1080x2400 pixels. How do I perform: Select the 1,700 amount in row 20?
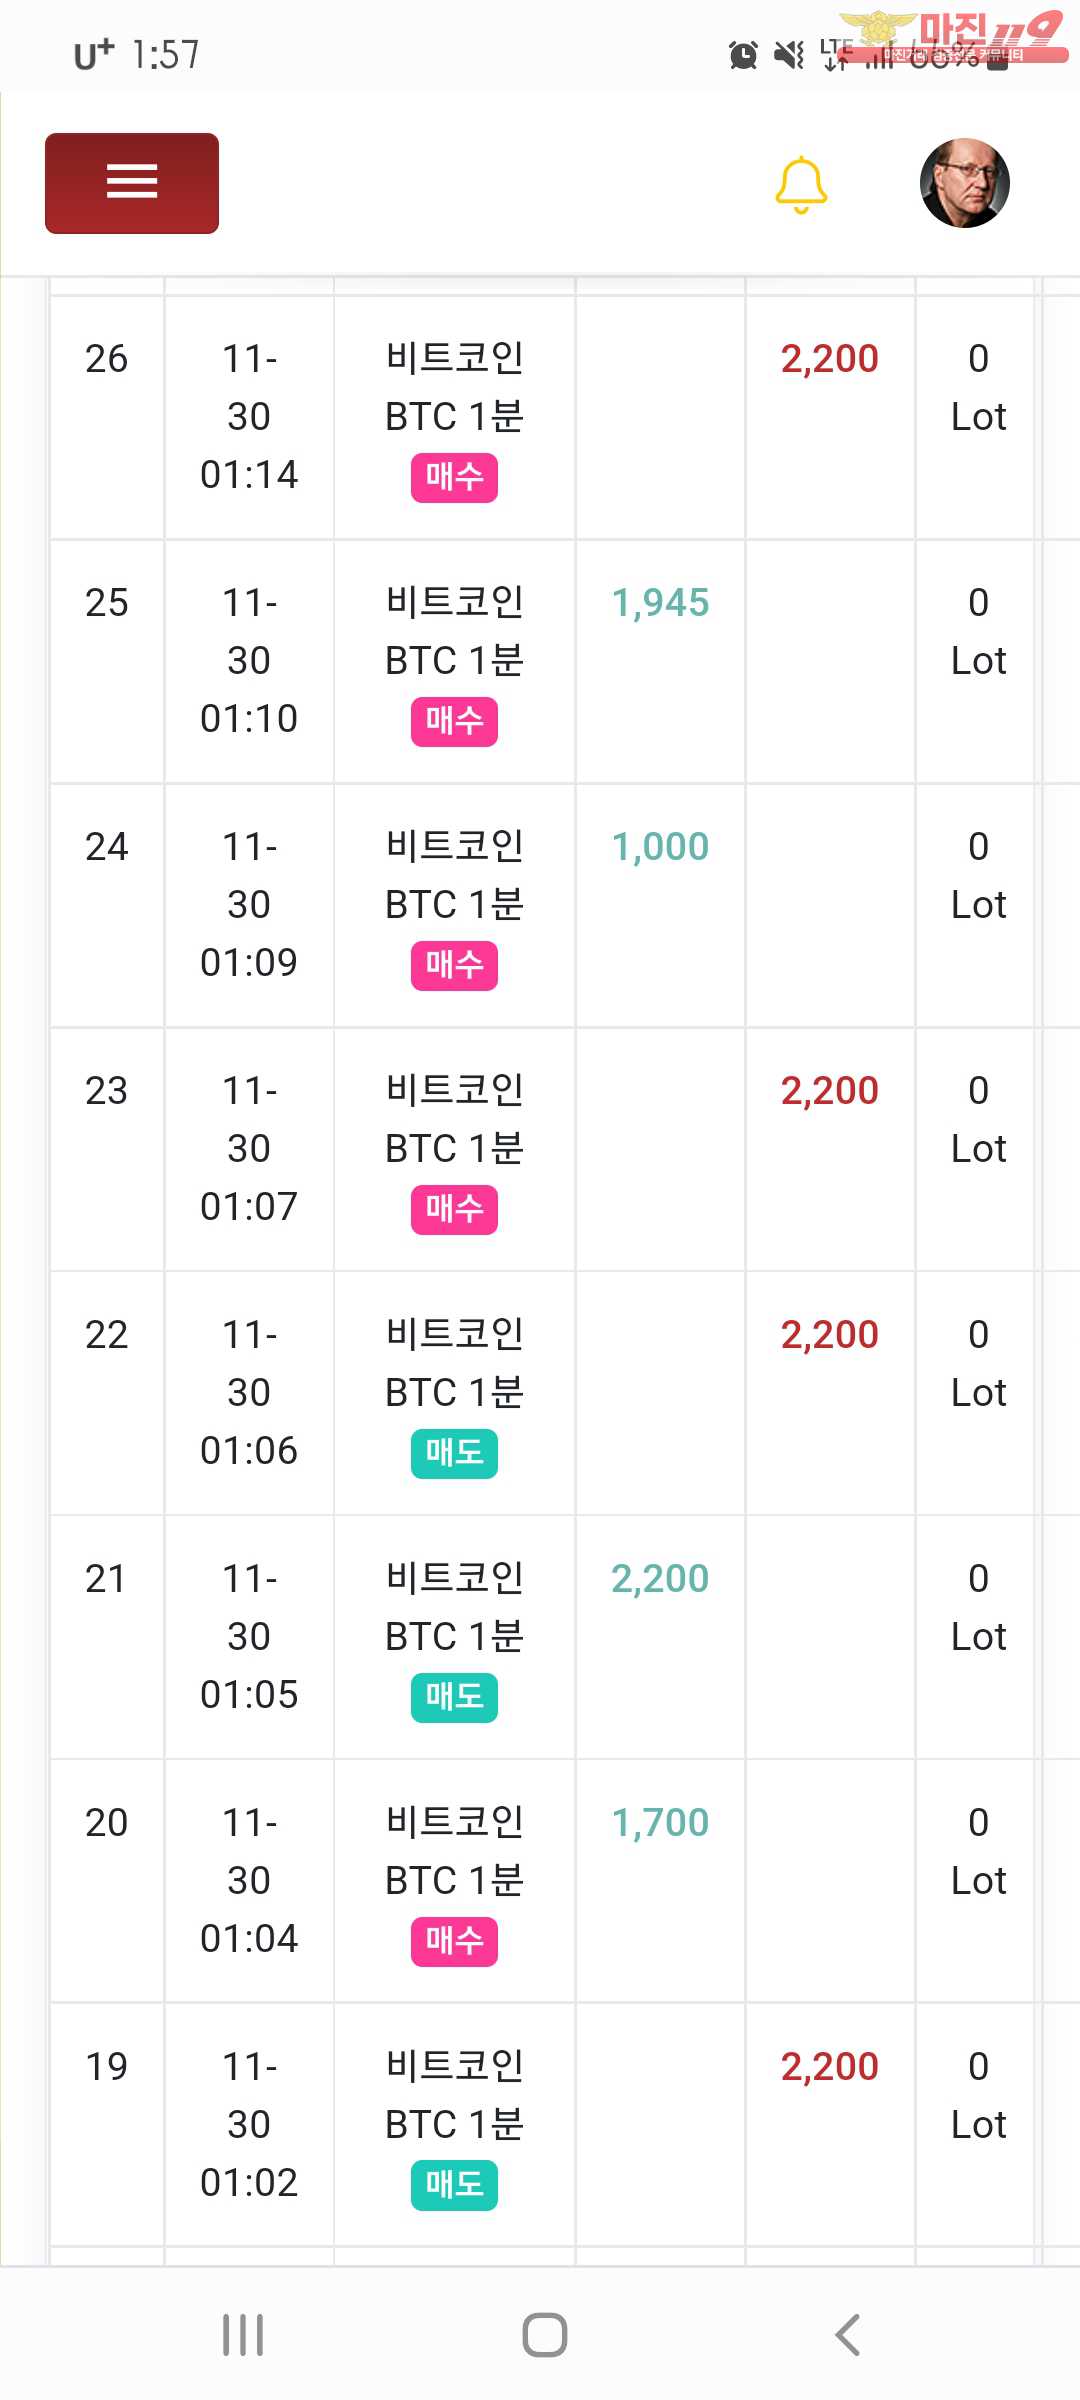point(660,1823)
